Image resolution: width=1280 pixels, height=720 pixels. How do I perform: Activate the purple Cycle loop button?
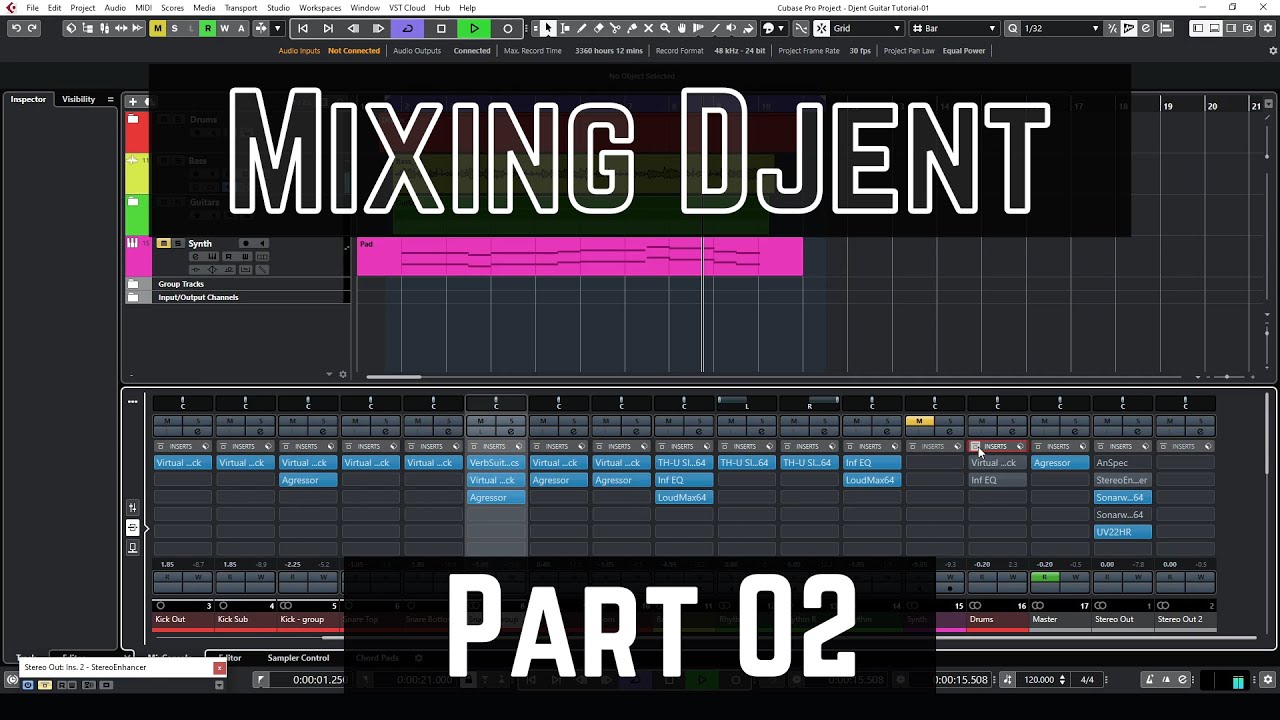tap(407, 28)
